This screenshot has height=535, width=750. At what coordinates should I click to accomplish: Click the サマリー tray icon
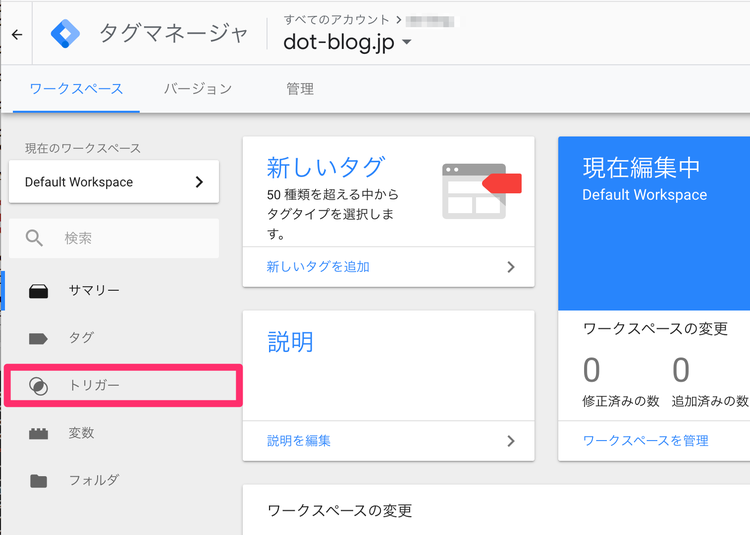(x=38, y=291)
